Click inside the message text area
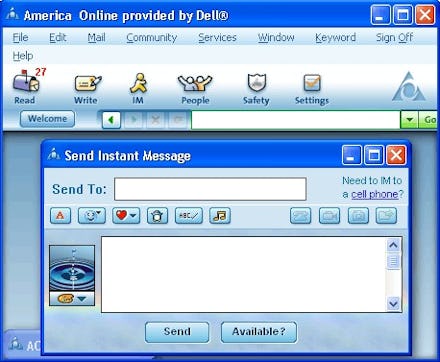Screen dimensions: 440x362 click(x=243, y=274)
